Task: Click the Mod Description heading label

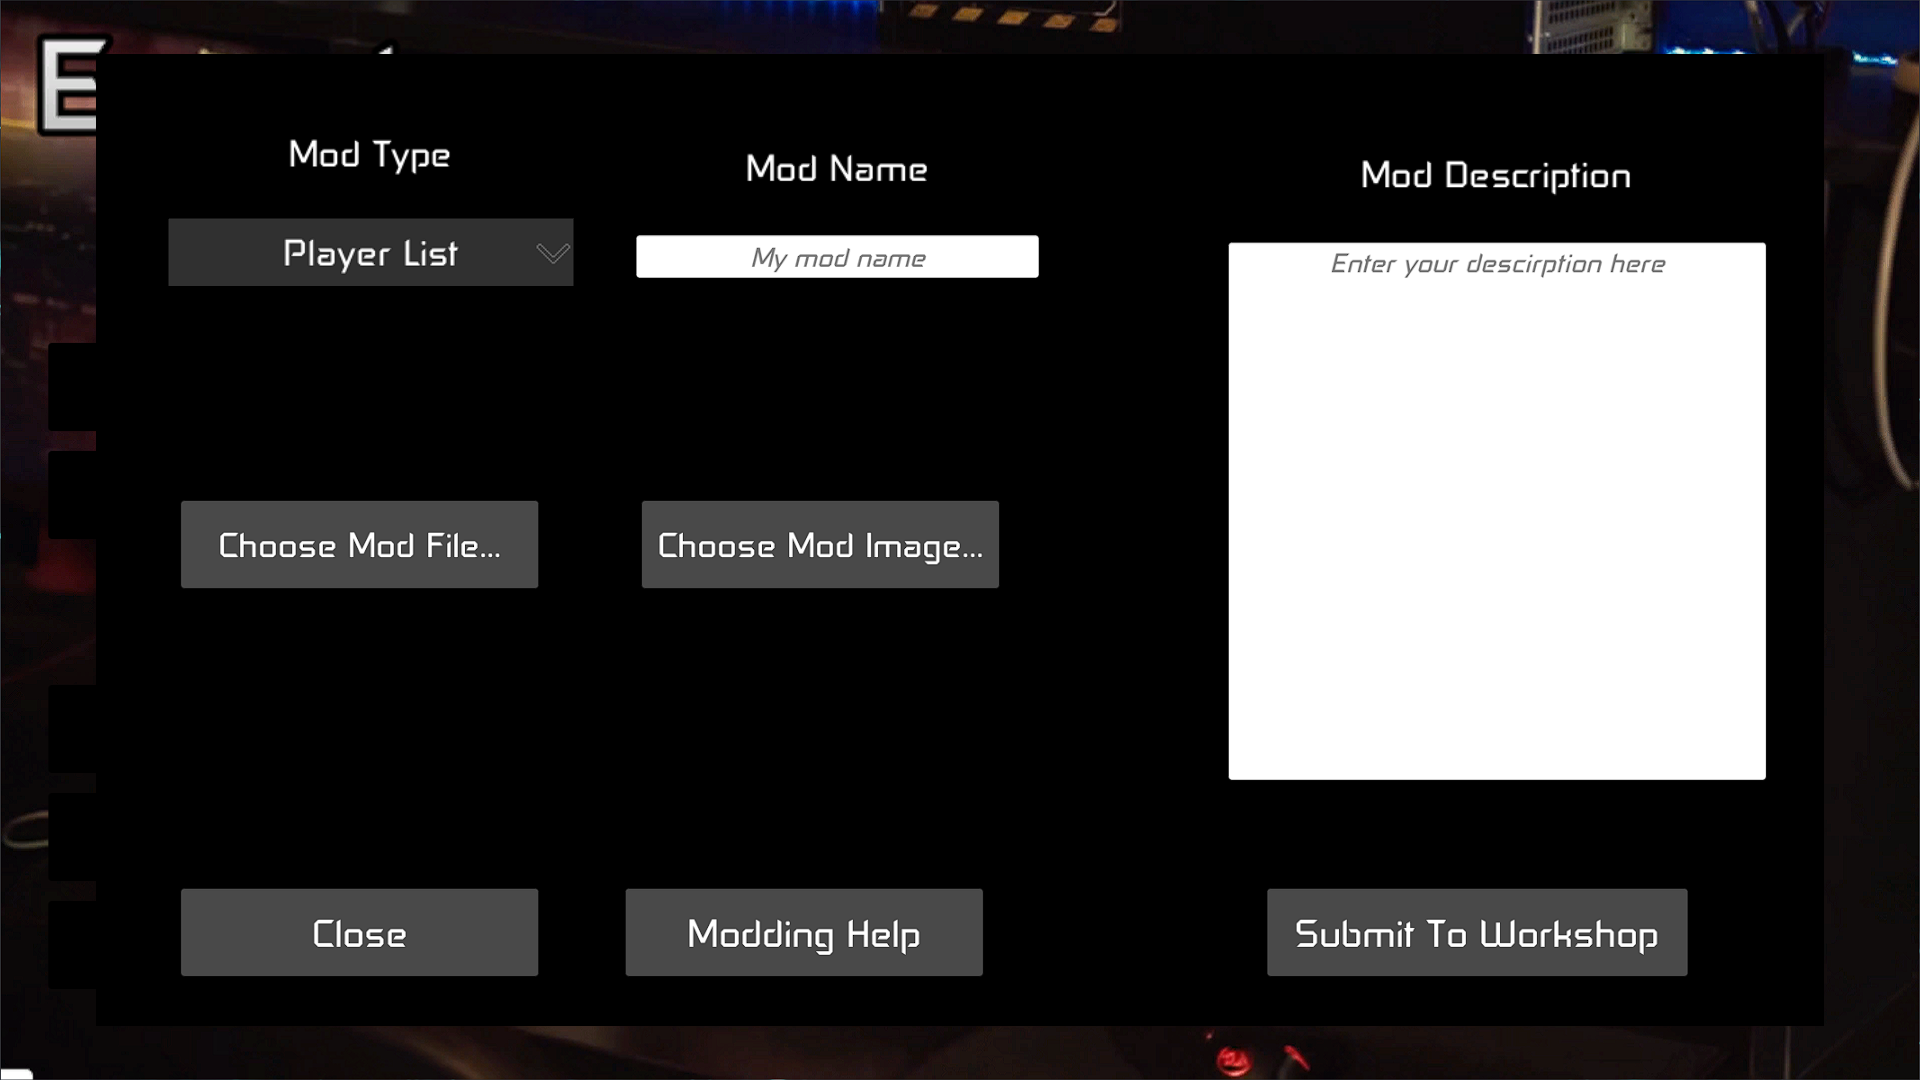Action: 1495,176
